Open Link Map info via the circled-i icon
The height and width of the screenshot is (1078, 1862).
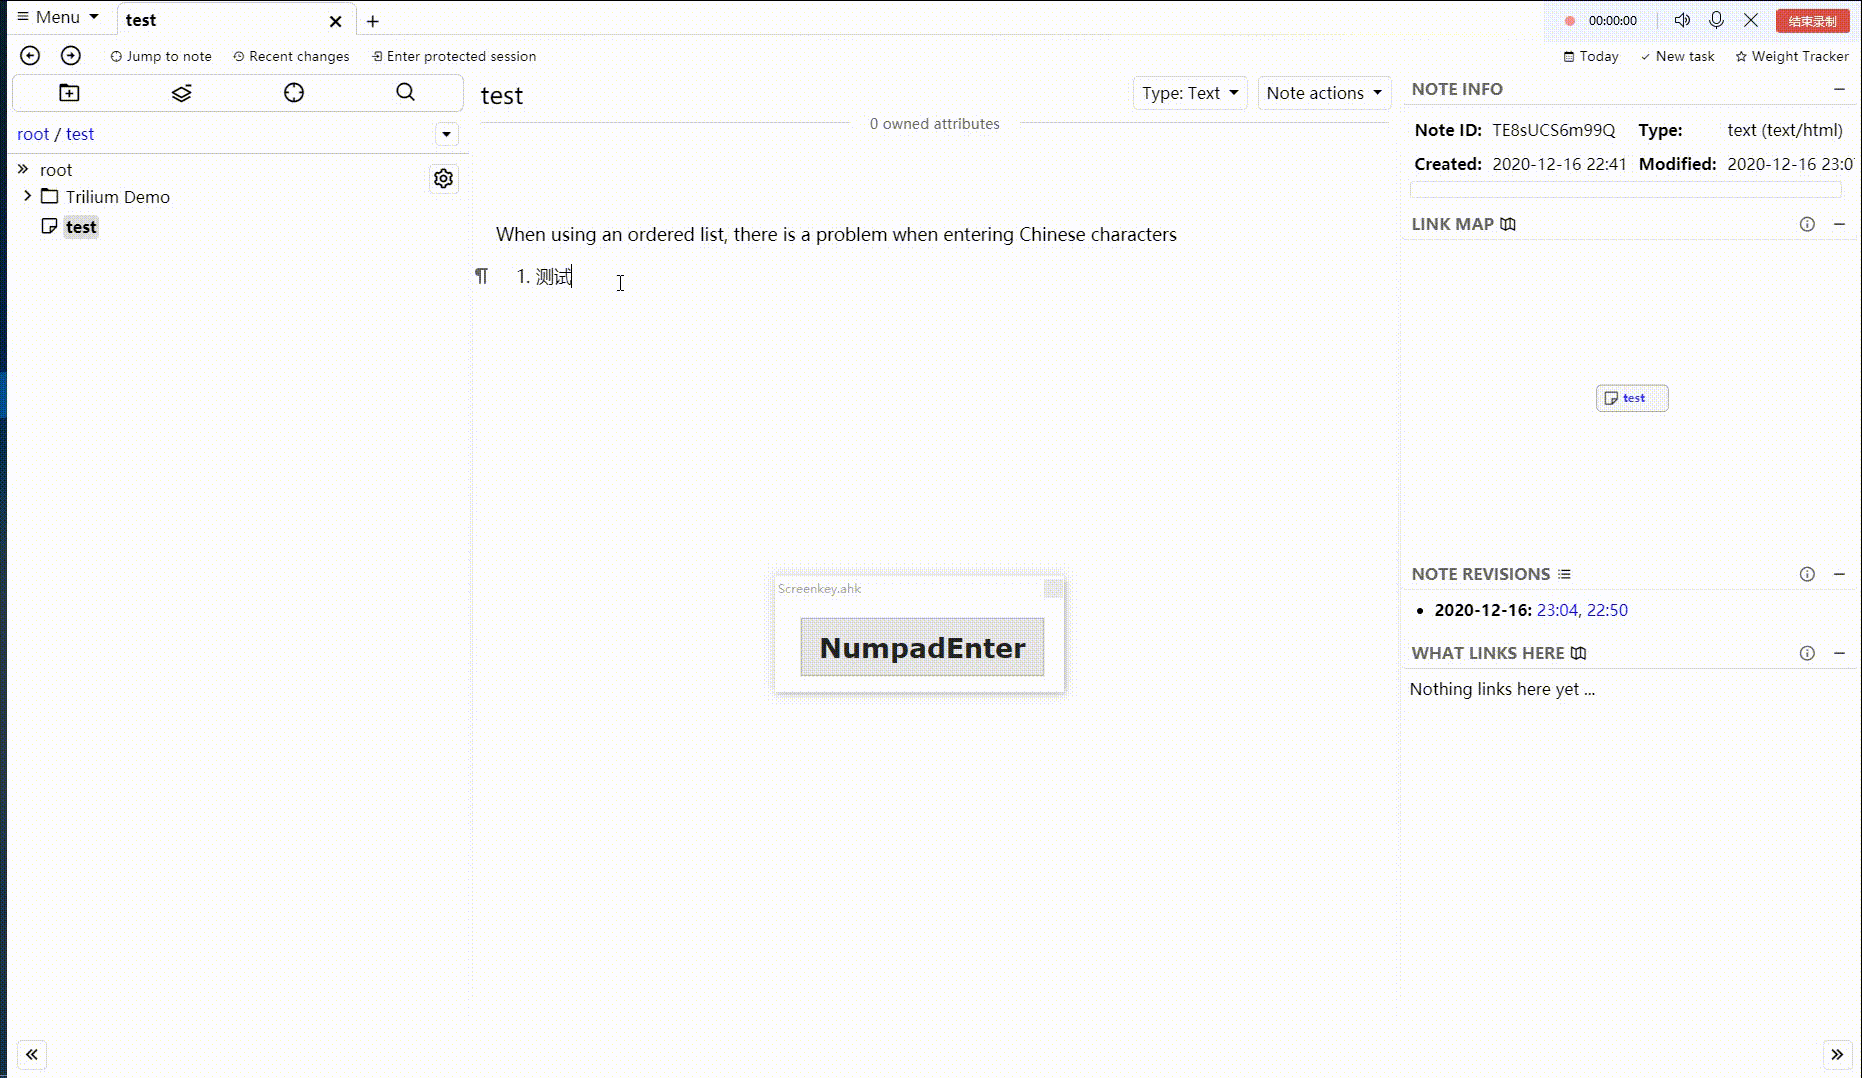tap(1807, 224)
